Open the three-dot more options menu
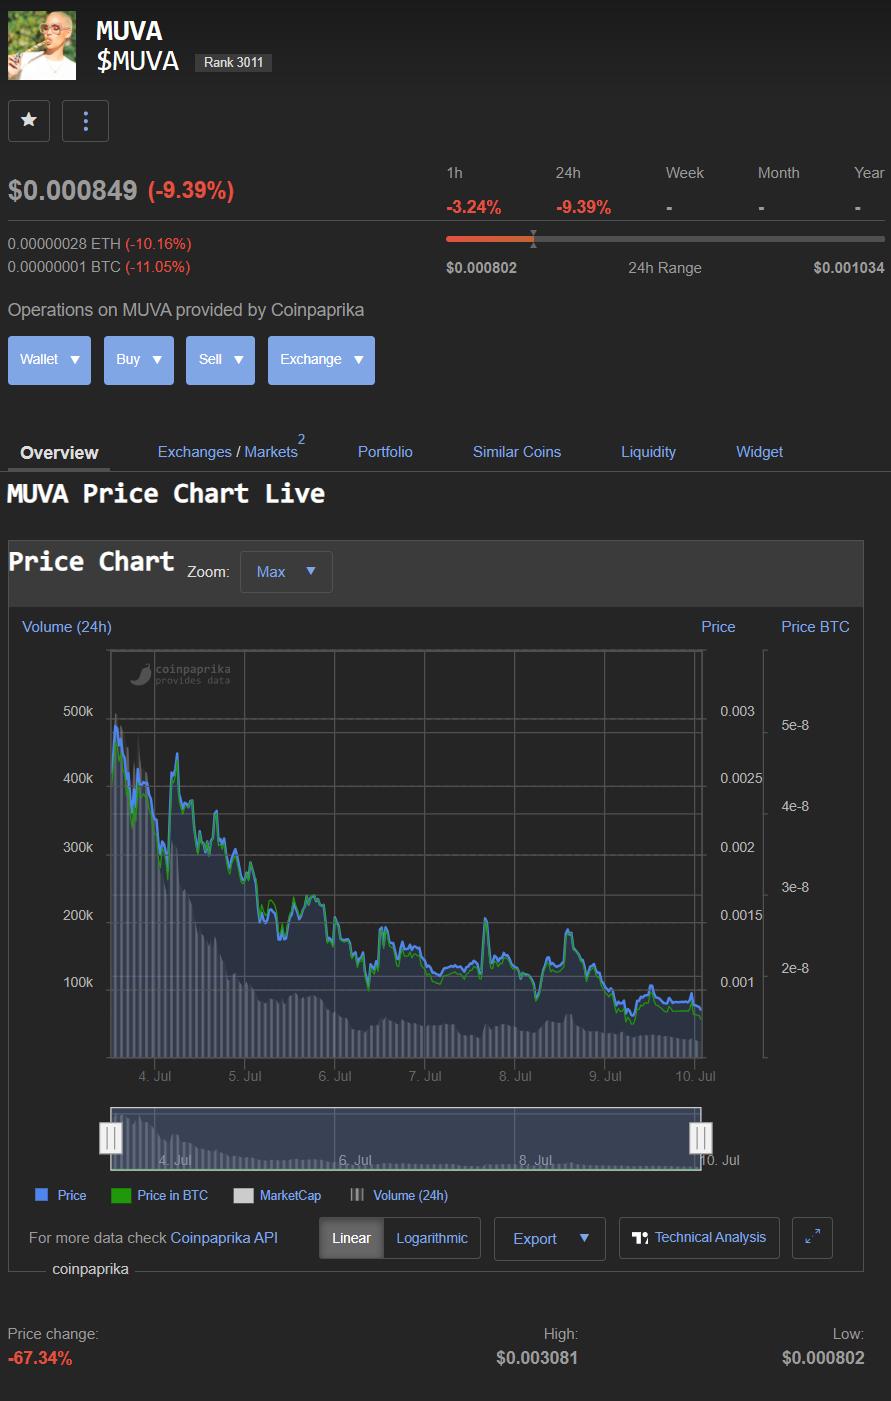891x1401 pixels. [x=85, y=121]
